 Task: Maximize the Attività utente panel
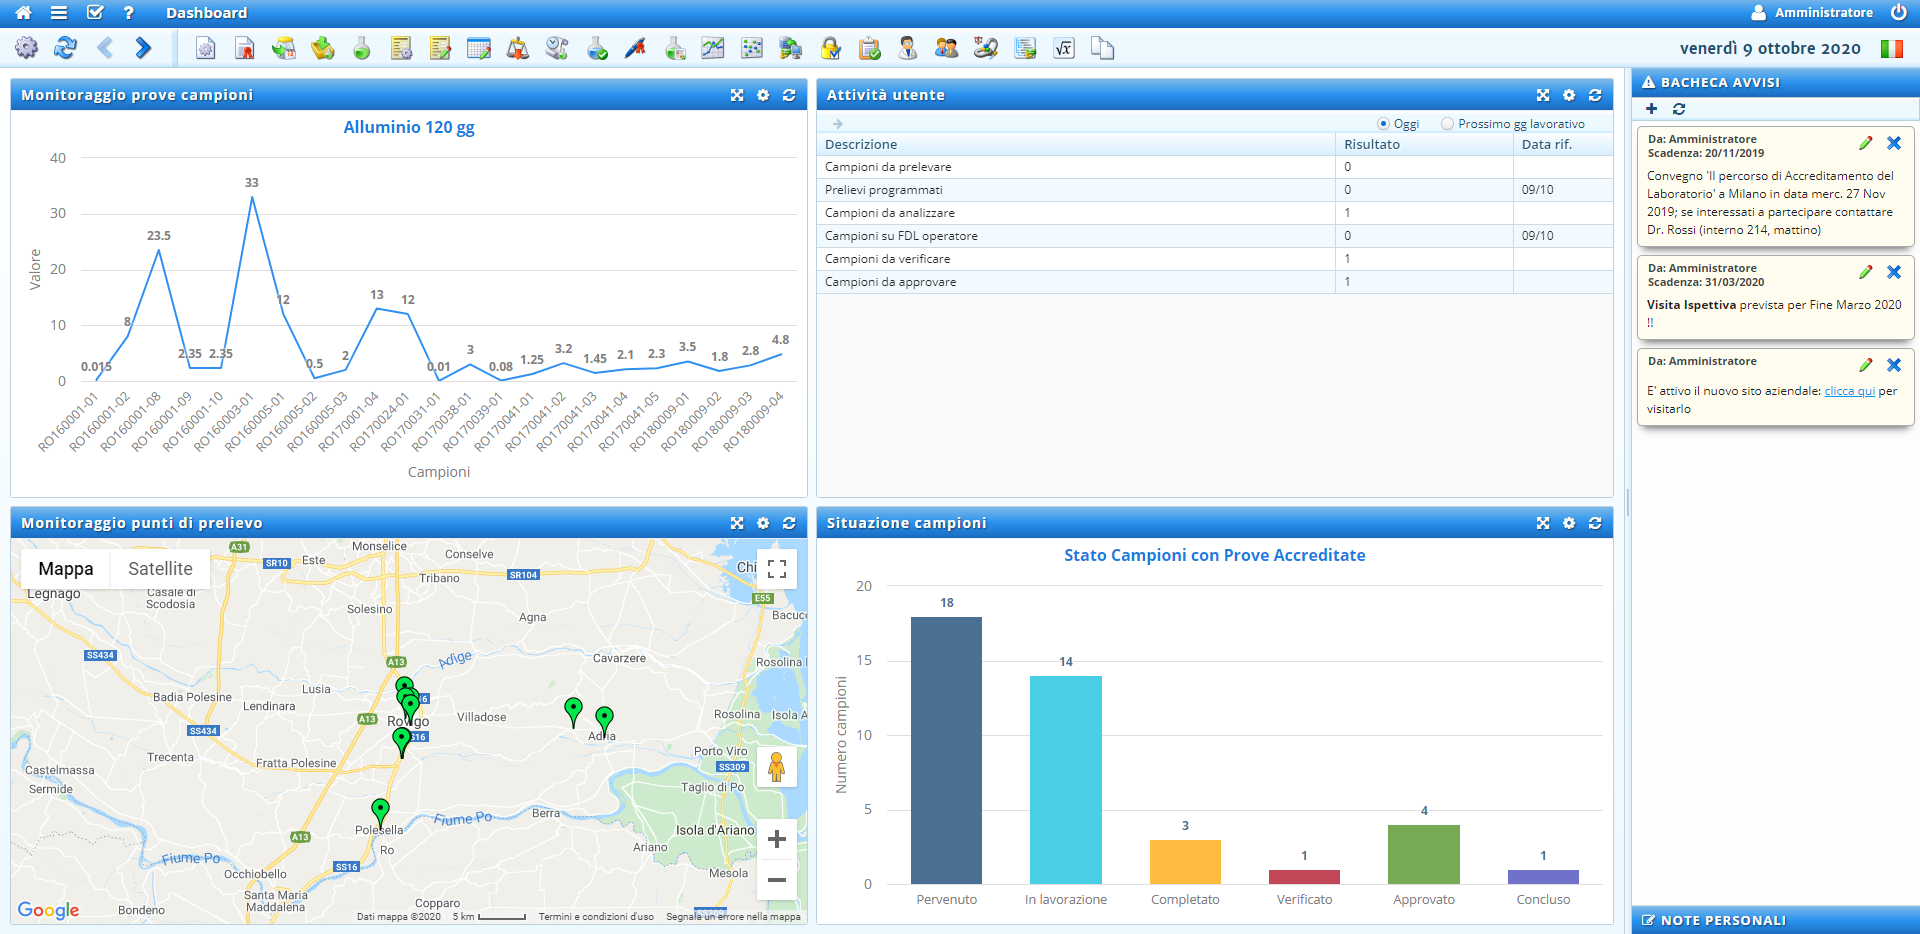point(1543,95)
